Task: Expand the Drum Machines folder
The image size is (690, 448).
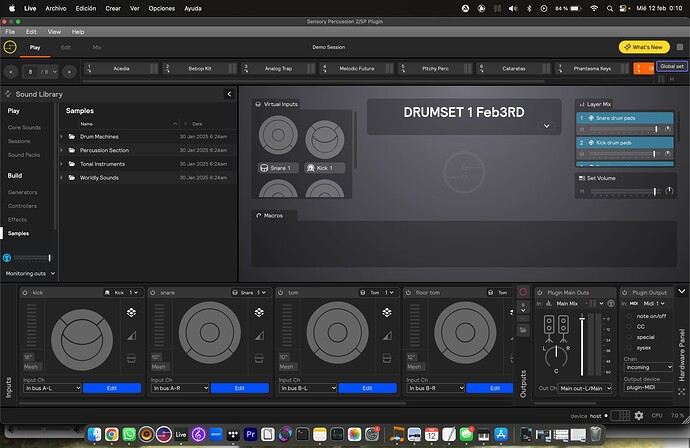Action: [x=61, y=136]
